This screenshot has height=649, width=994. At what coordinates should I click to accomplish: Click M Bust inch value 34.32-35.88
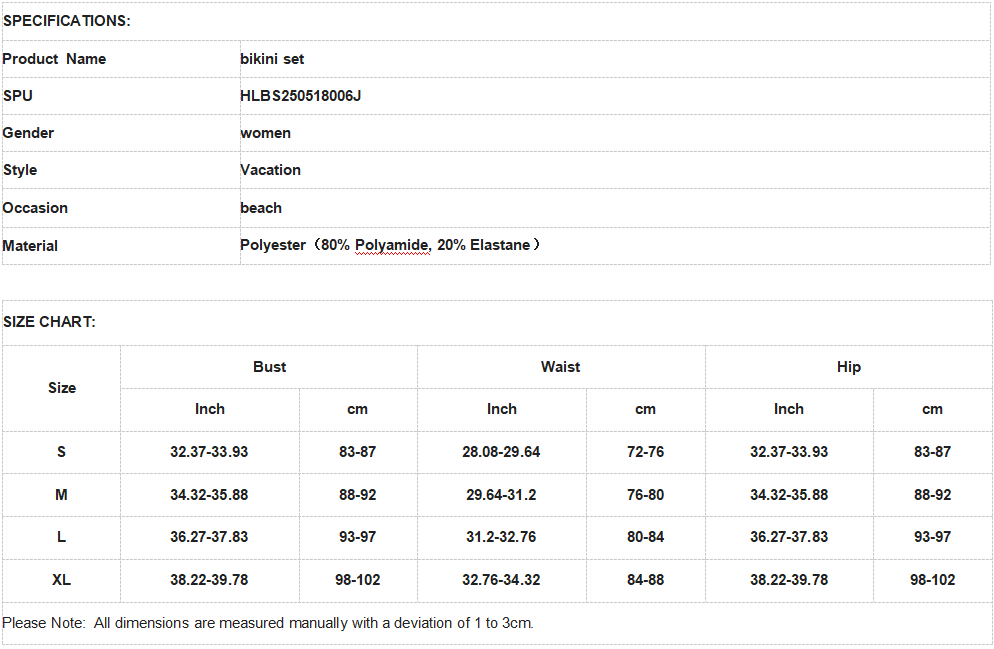coord(209,495)
